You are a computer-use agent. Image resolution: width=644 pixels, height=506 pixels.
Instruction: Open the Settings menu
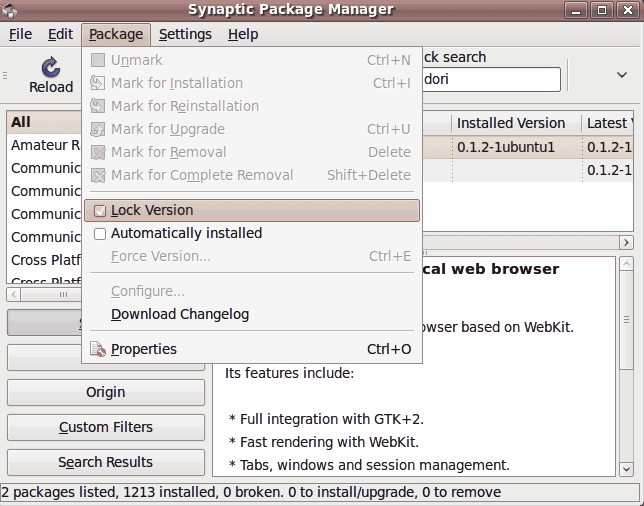185,34
